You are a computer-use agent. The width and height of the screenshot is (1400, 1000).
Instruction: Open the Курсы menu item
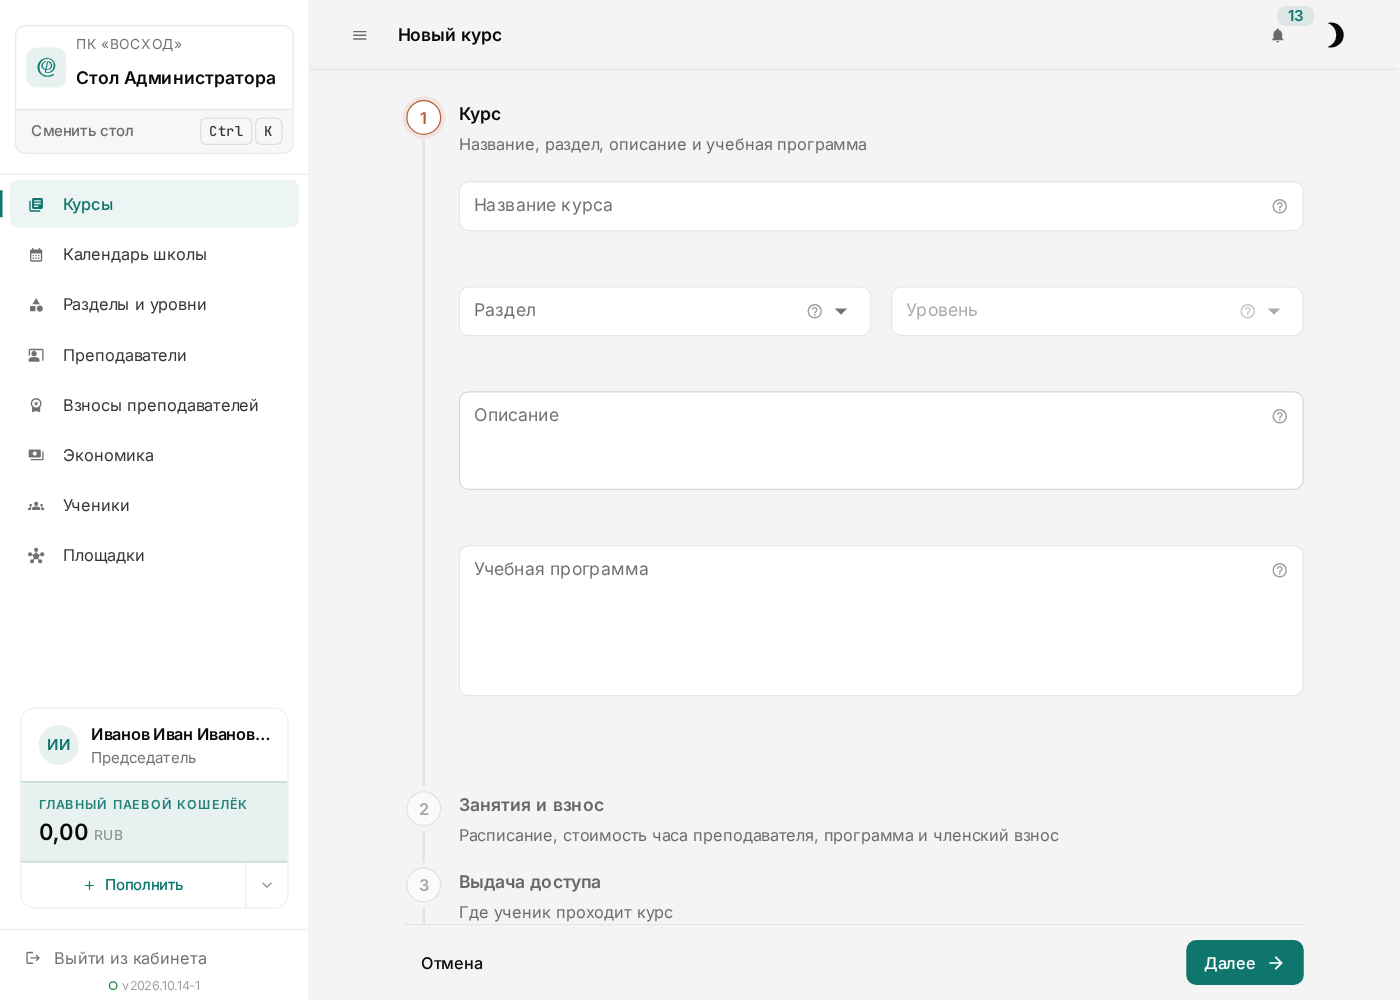[155, 204]
